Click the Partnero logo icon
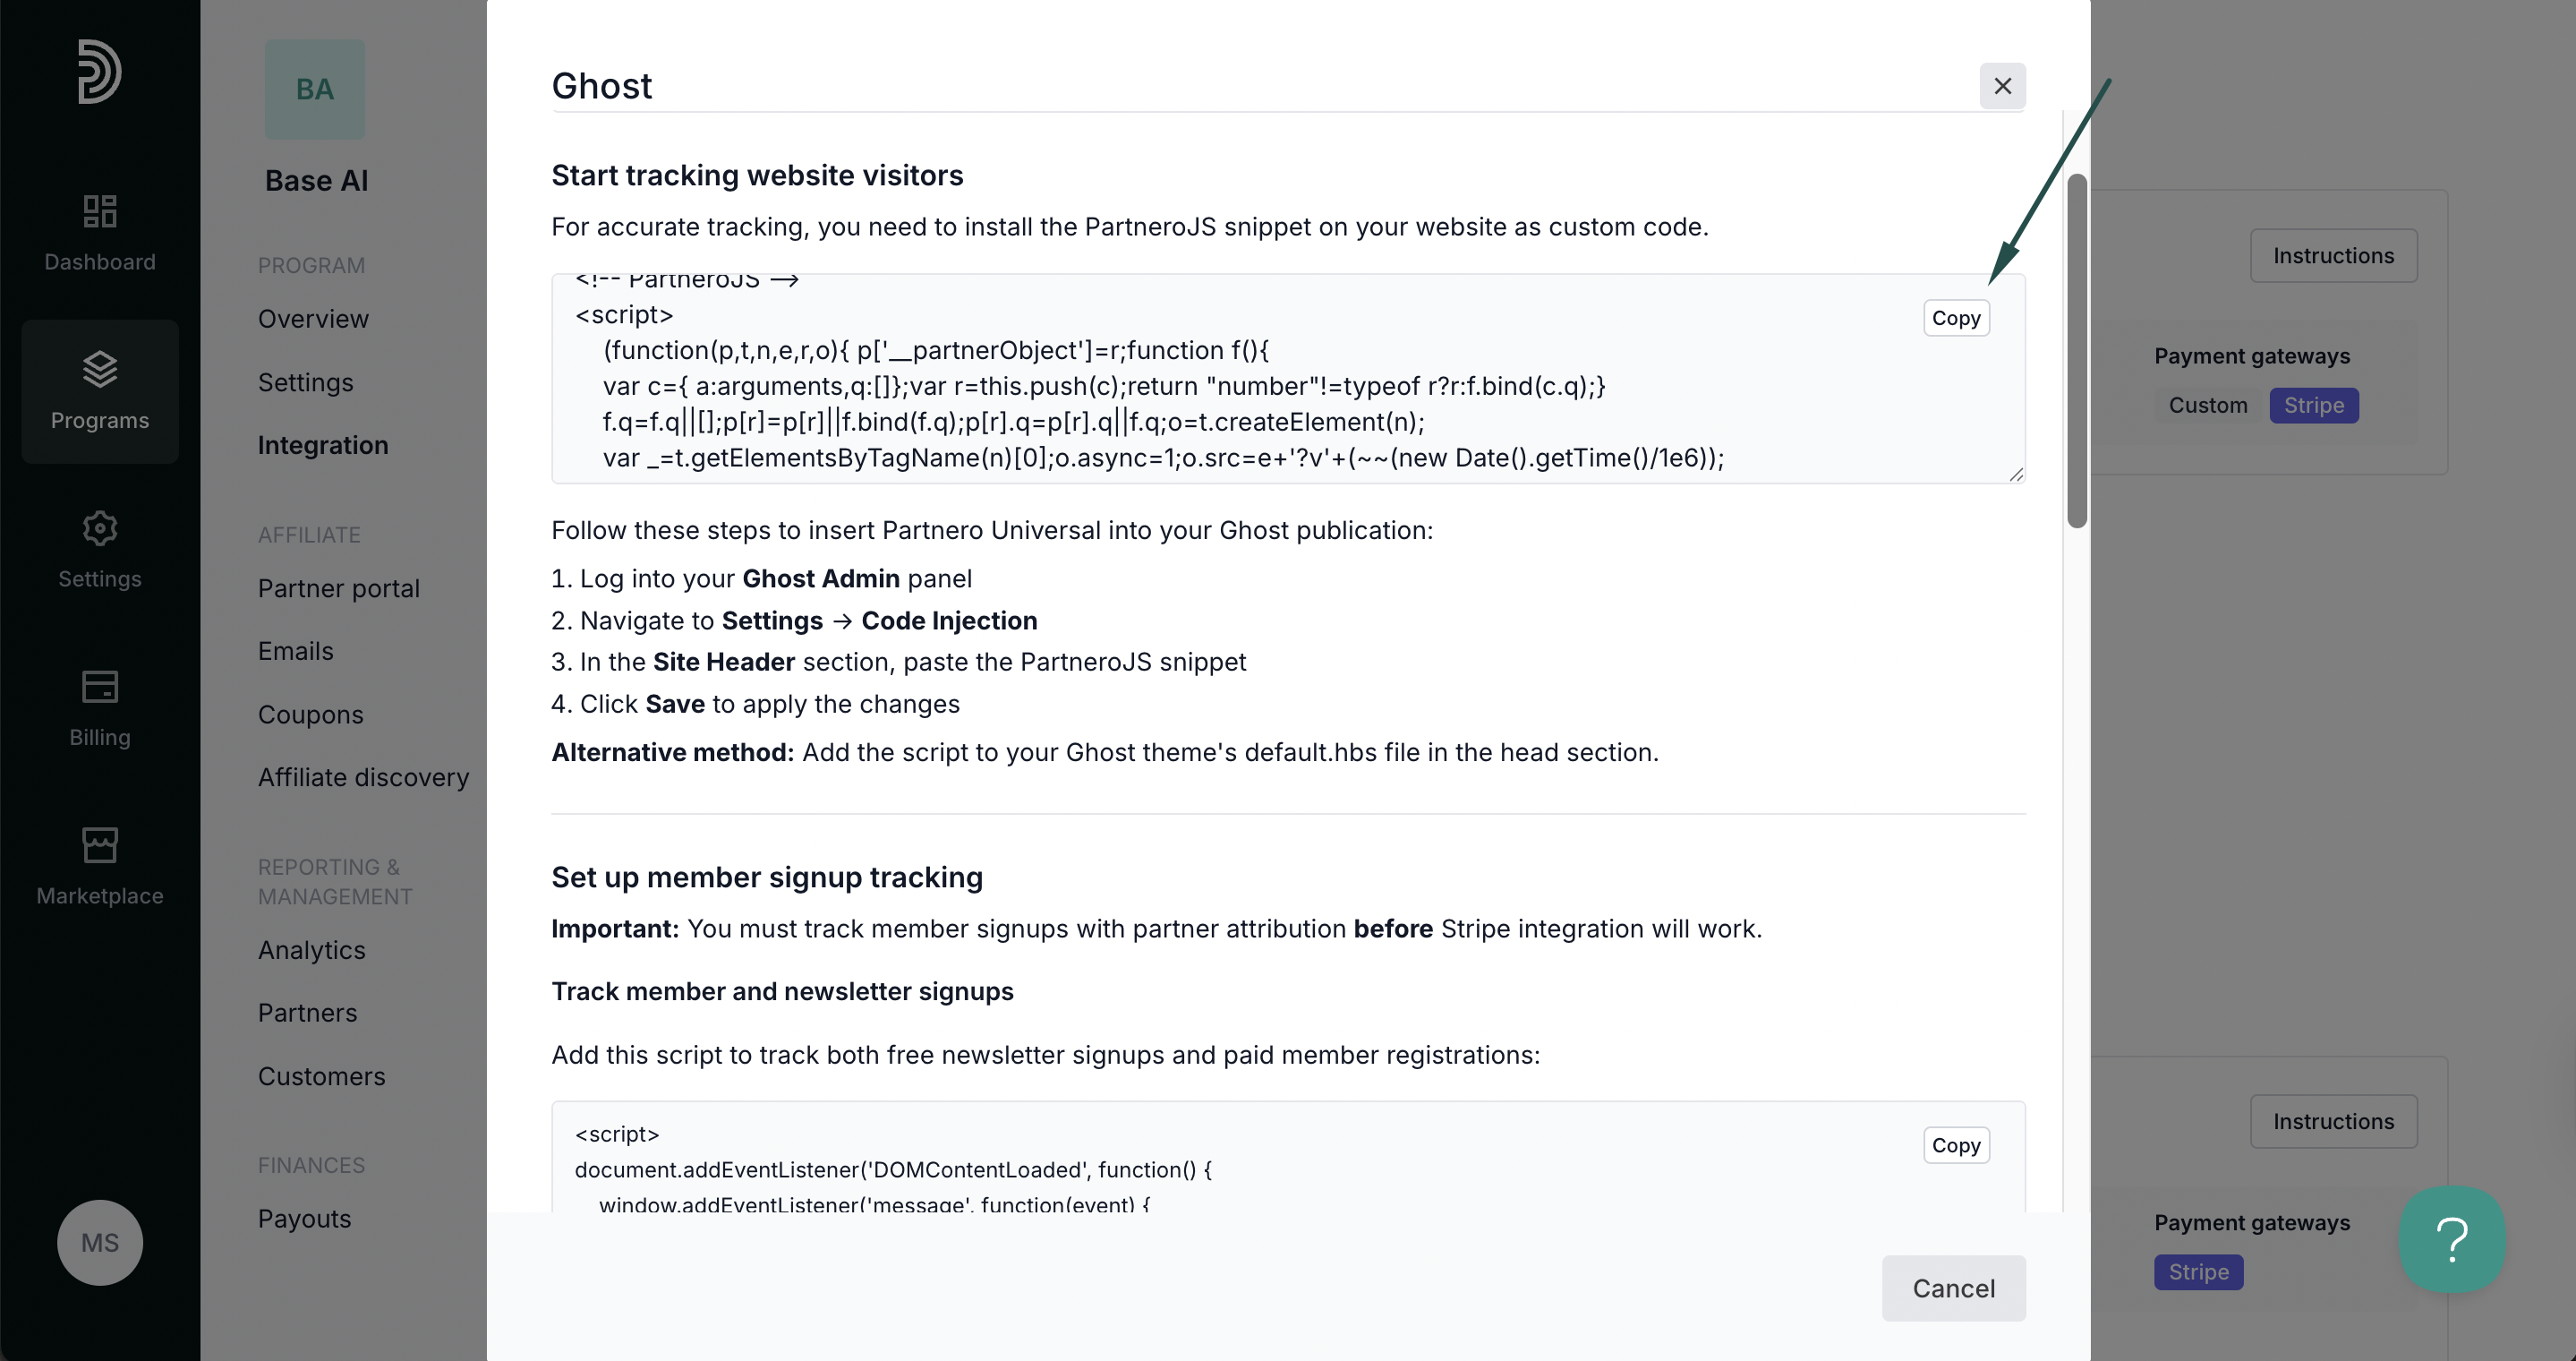Image resolution: width=2576 pixels, height=1361 pixels. [x=100, y=71]
